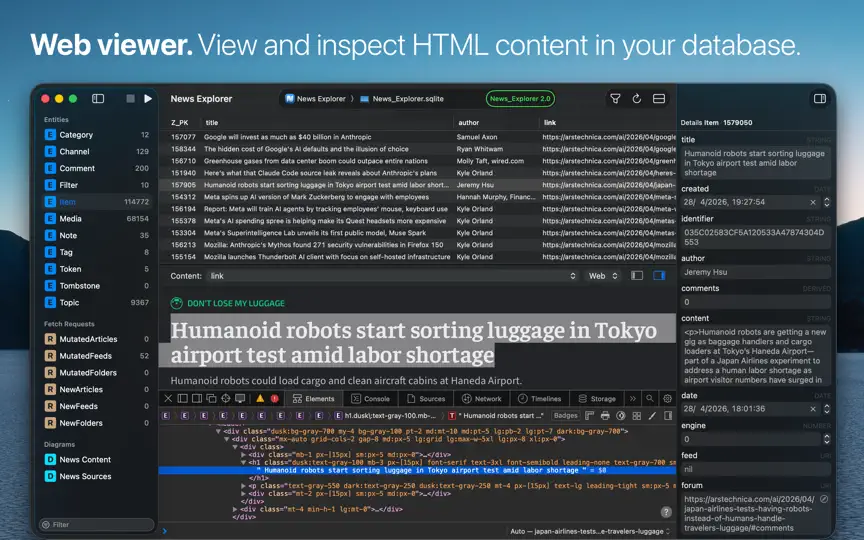Open the Auto context dropdown in console bar

click(590, 531)
